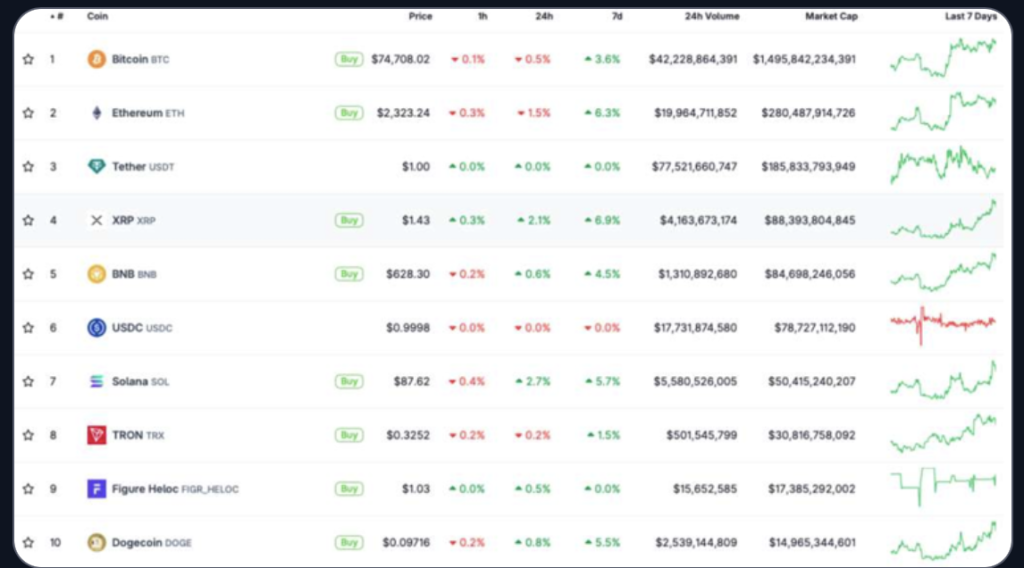The width and height of the screenshot is (1024, 568).
Task: Open the Ethereum ETH coin link
Action: click(x=148, y=113)
